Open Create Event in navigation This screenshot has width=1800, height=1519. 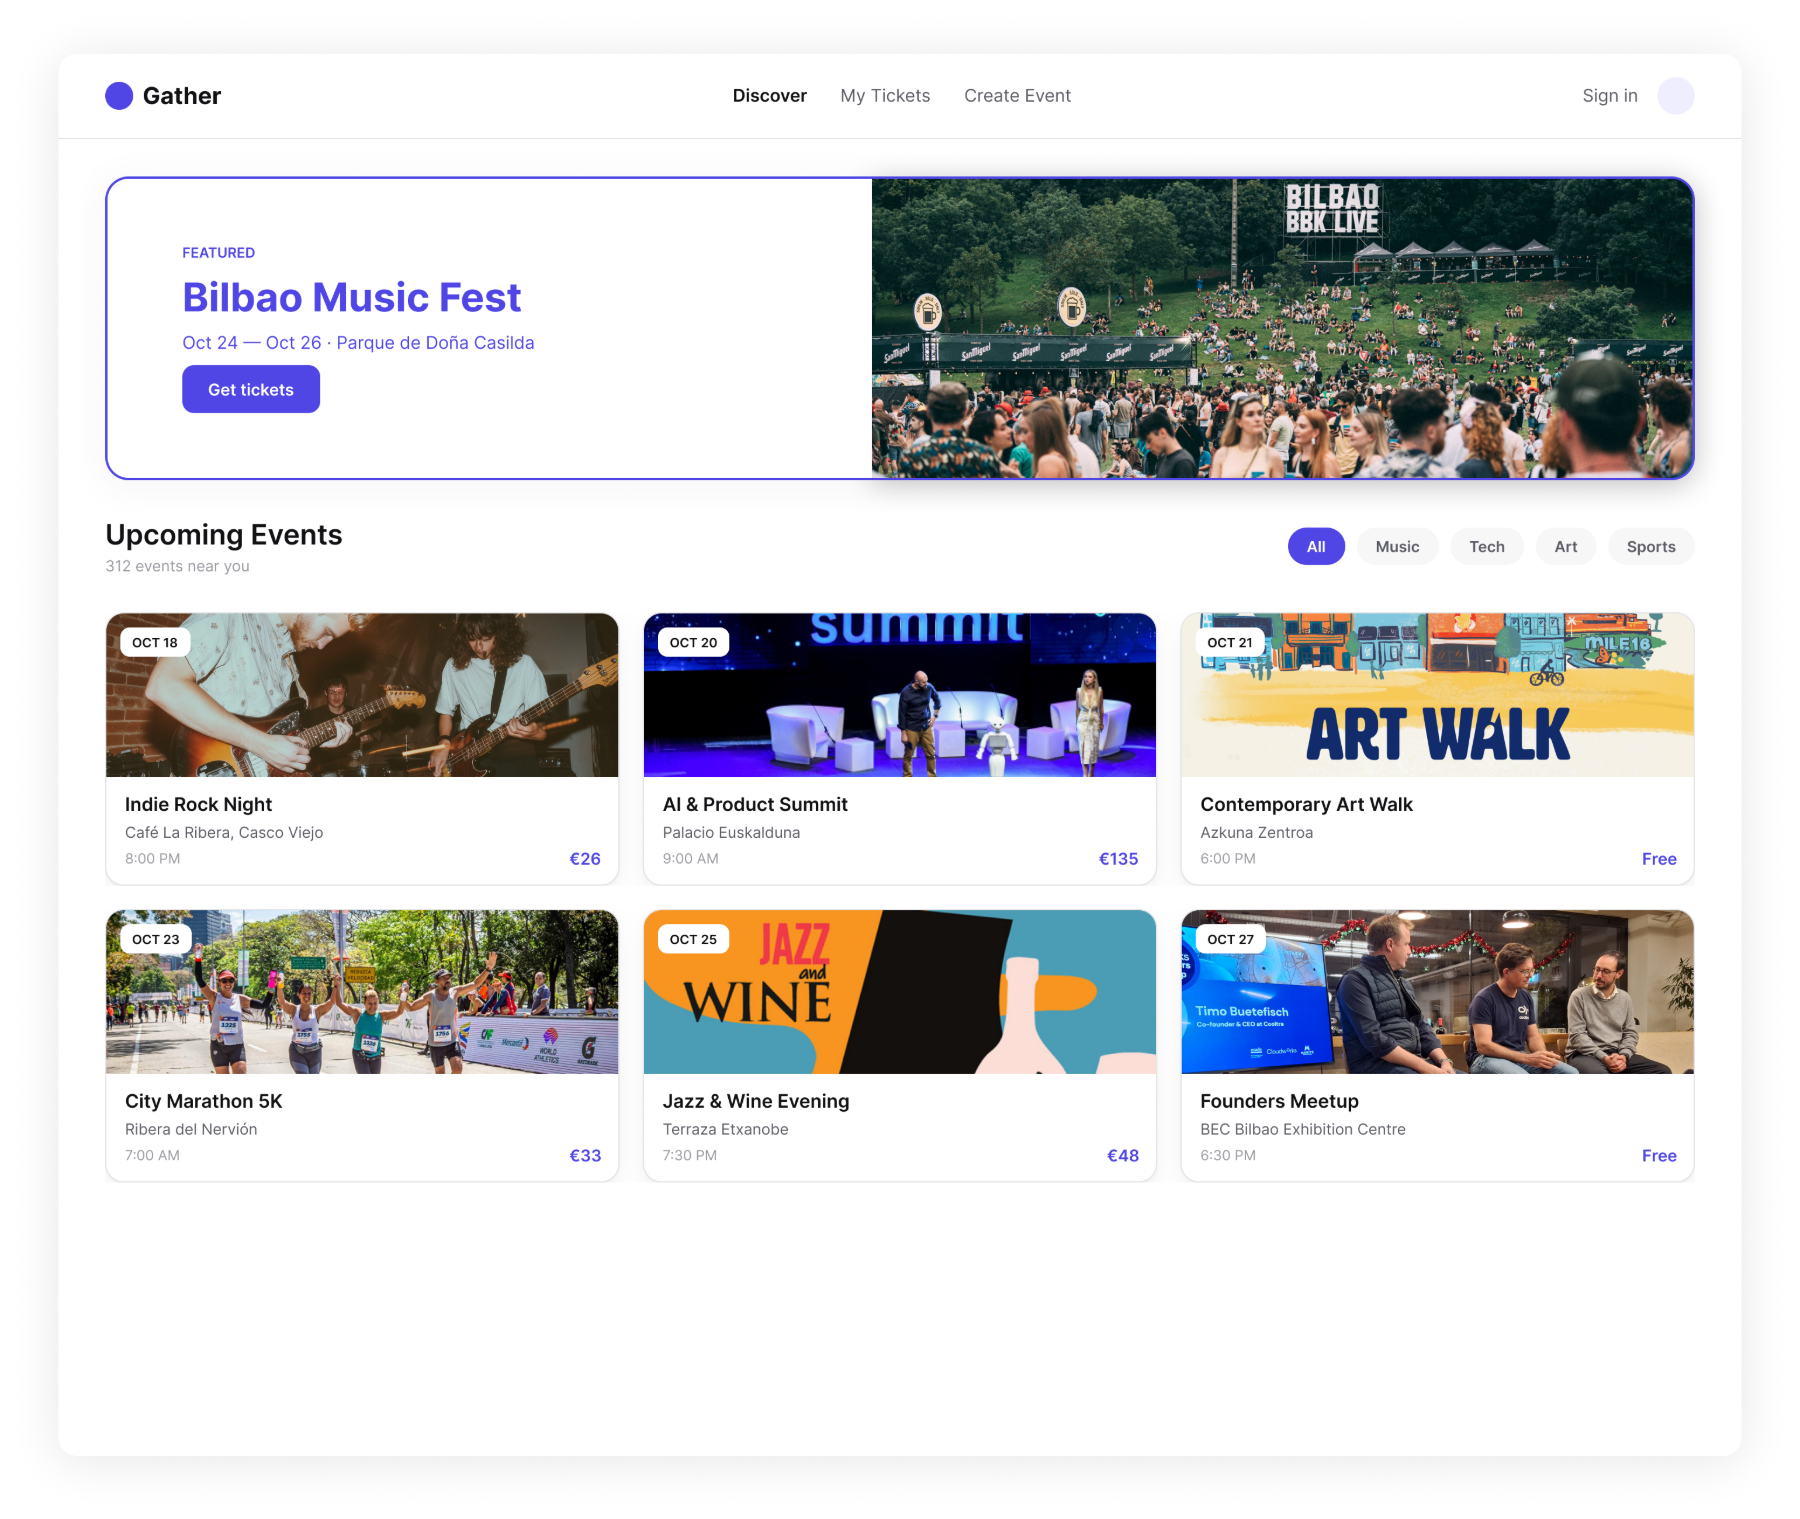[x=1017, y=96]
